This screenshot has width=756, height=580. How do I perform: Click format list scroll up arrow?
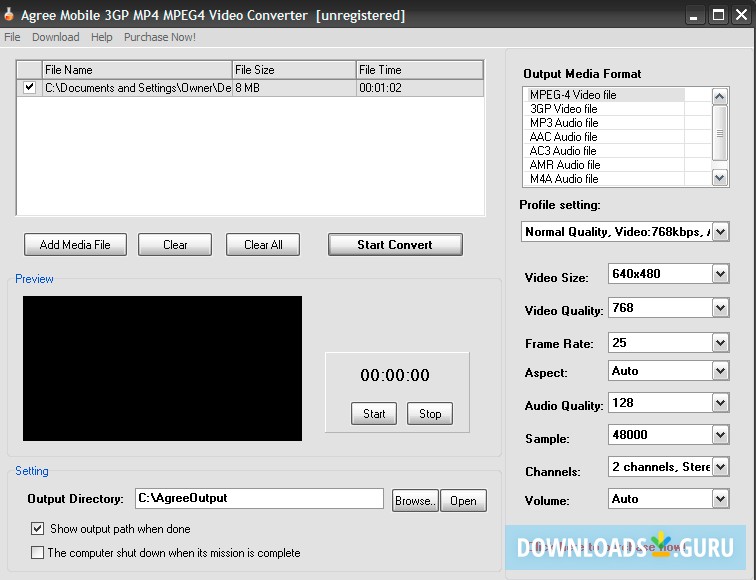click(719, 96)
